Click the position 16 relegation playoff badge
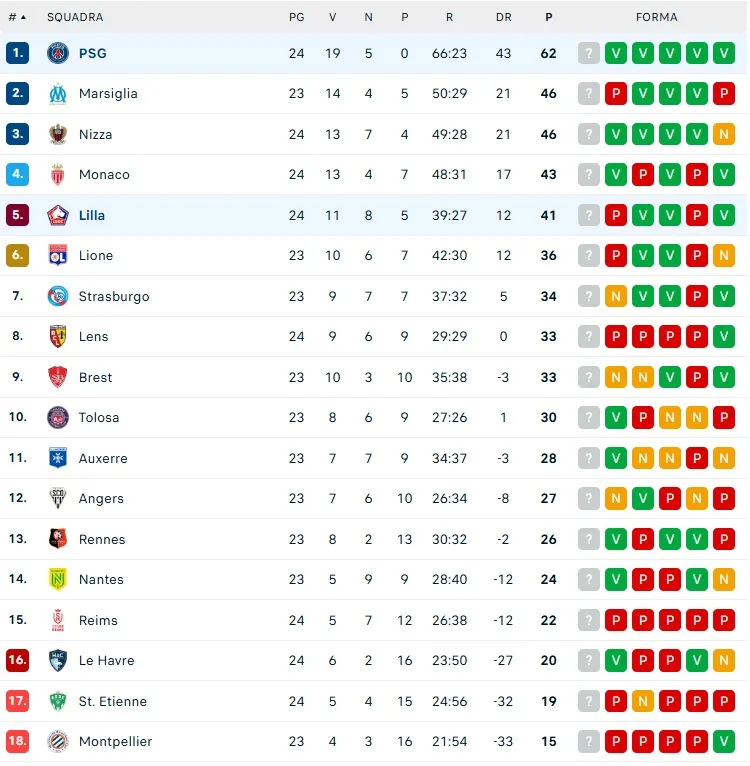Image resolution: width=750 pixels, height=766 pixels. coord(18,661)
